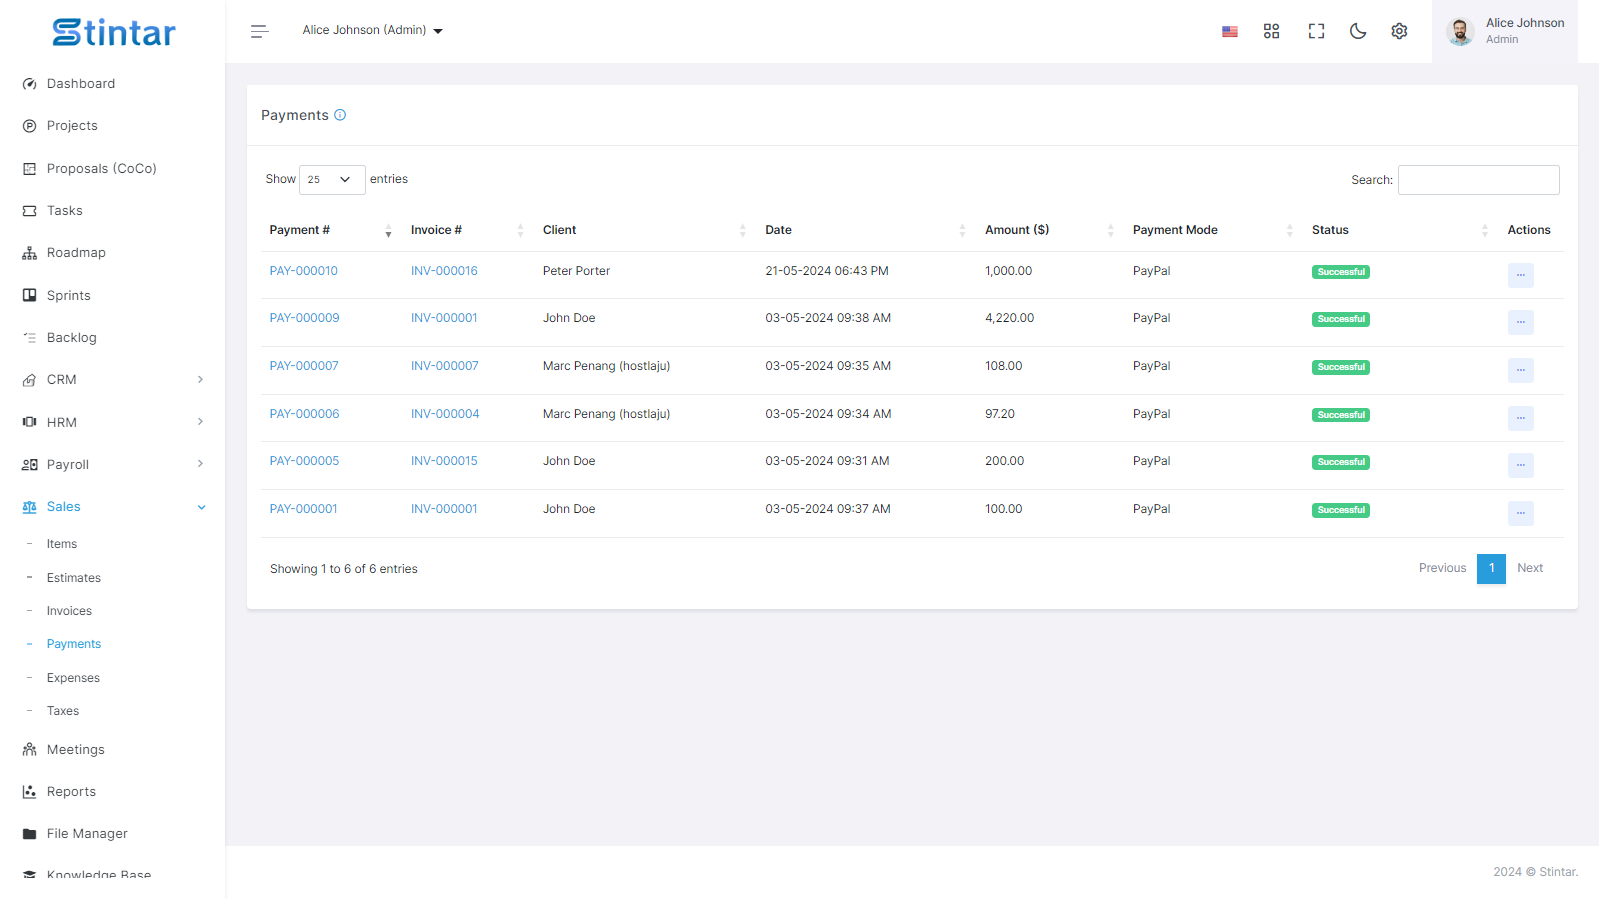Open payment link PAY-000010
1599x899 pixels.
(x=304, y=271)
